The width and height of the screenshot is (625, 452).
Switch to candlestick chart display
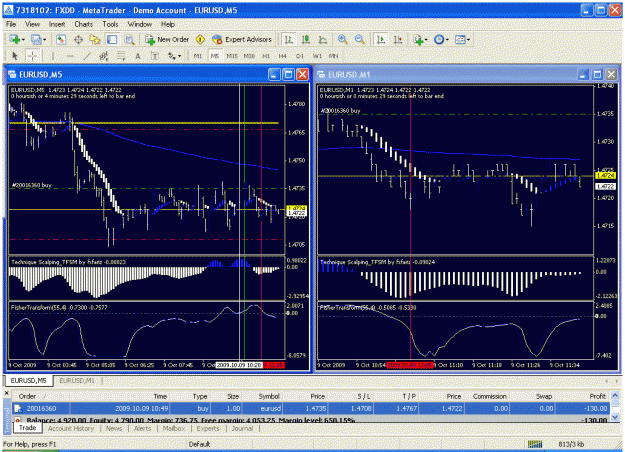click(x=306, y=39)
